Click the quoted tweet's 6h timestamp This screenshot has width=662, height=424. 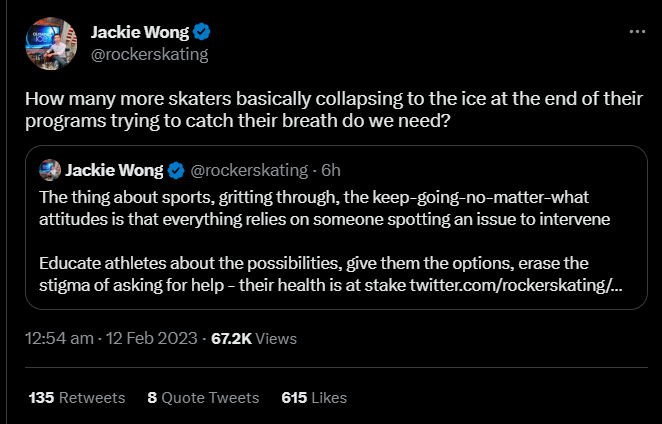click(x=331, y=167)
